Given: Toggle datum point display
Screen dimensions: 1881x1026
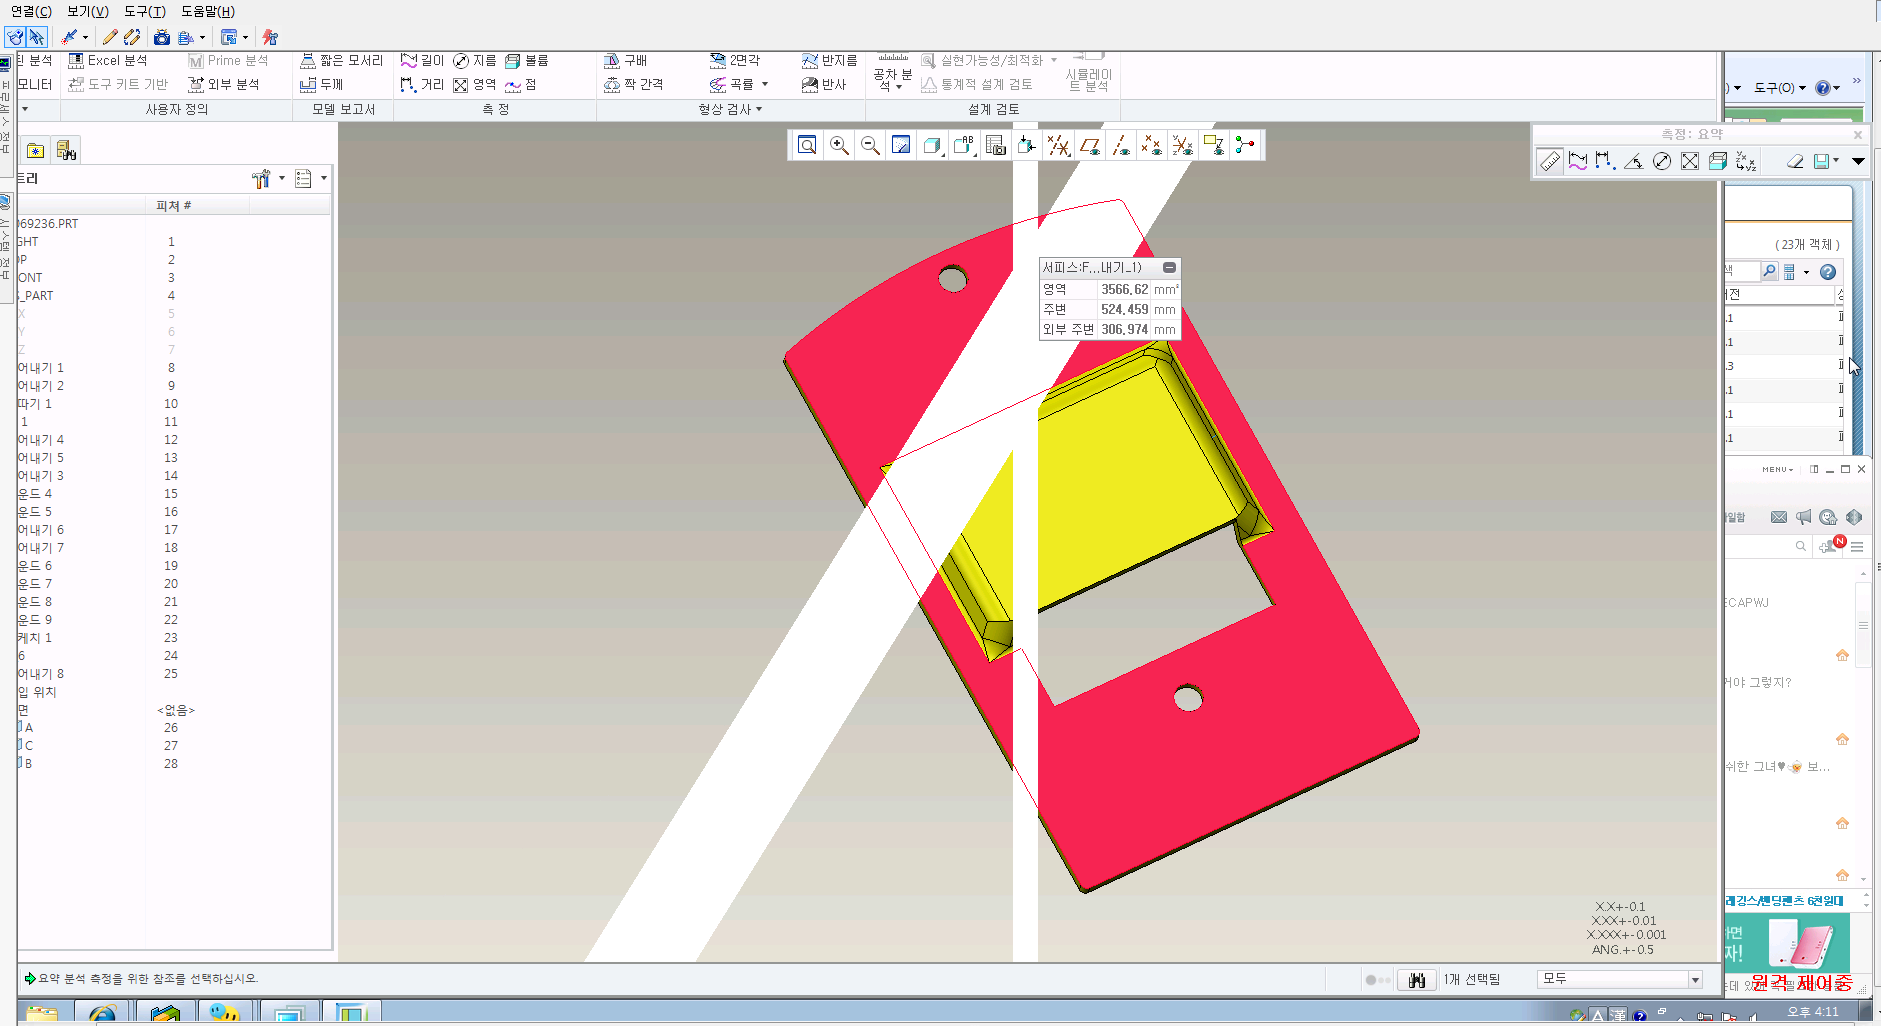Looking at the screenshot, I should click(x=1151, y=145).
